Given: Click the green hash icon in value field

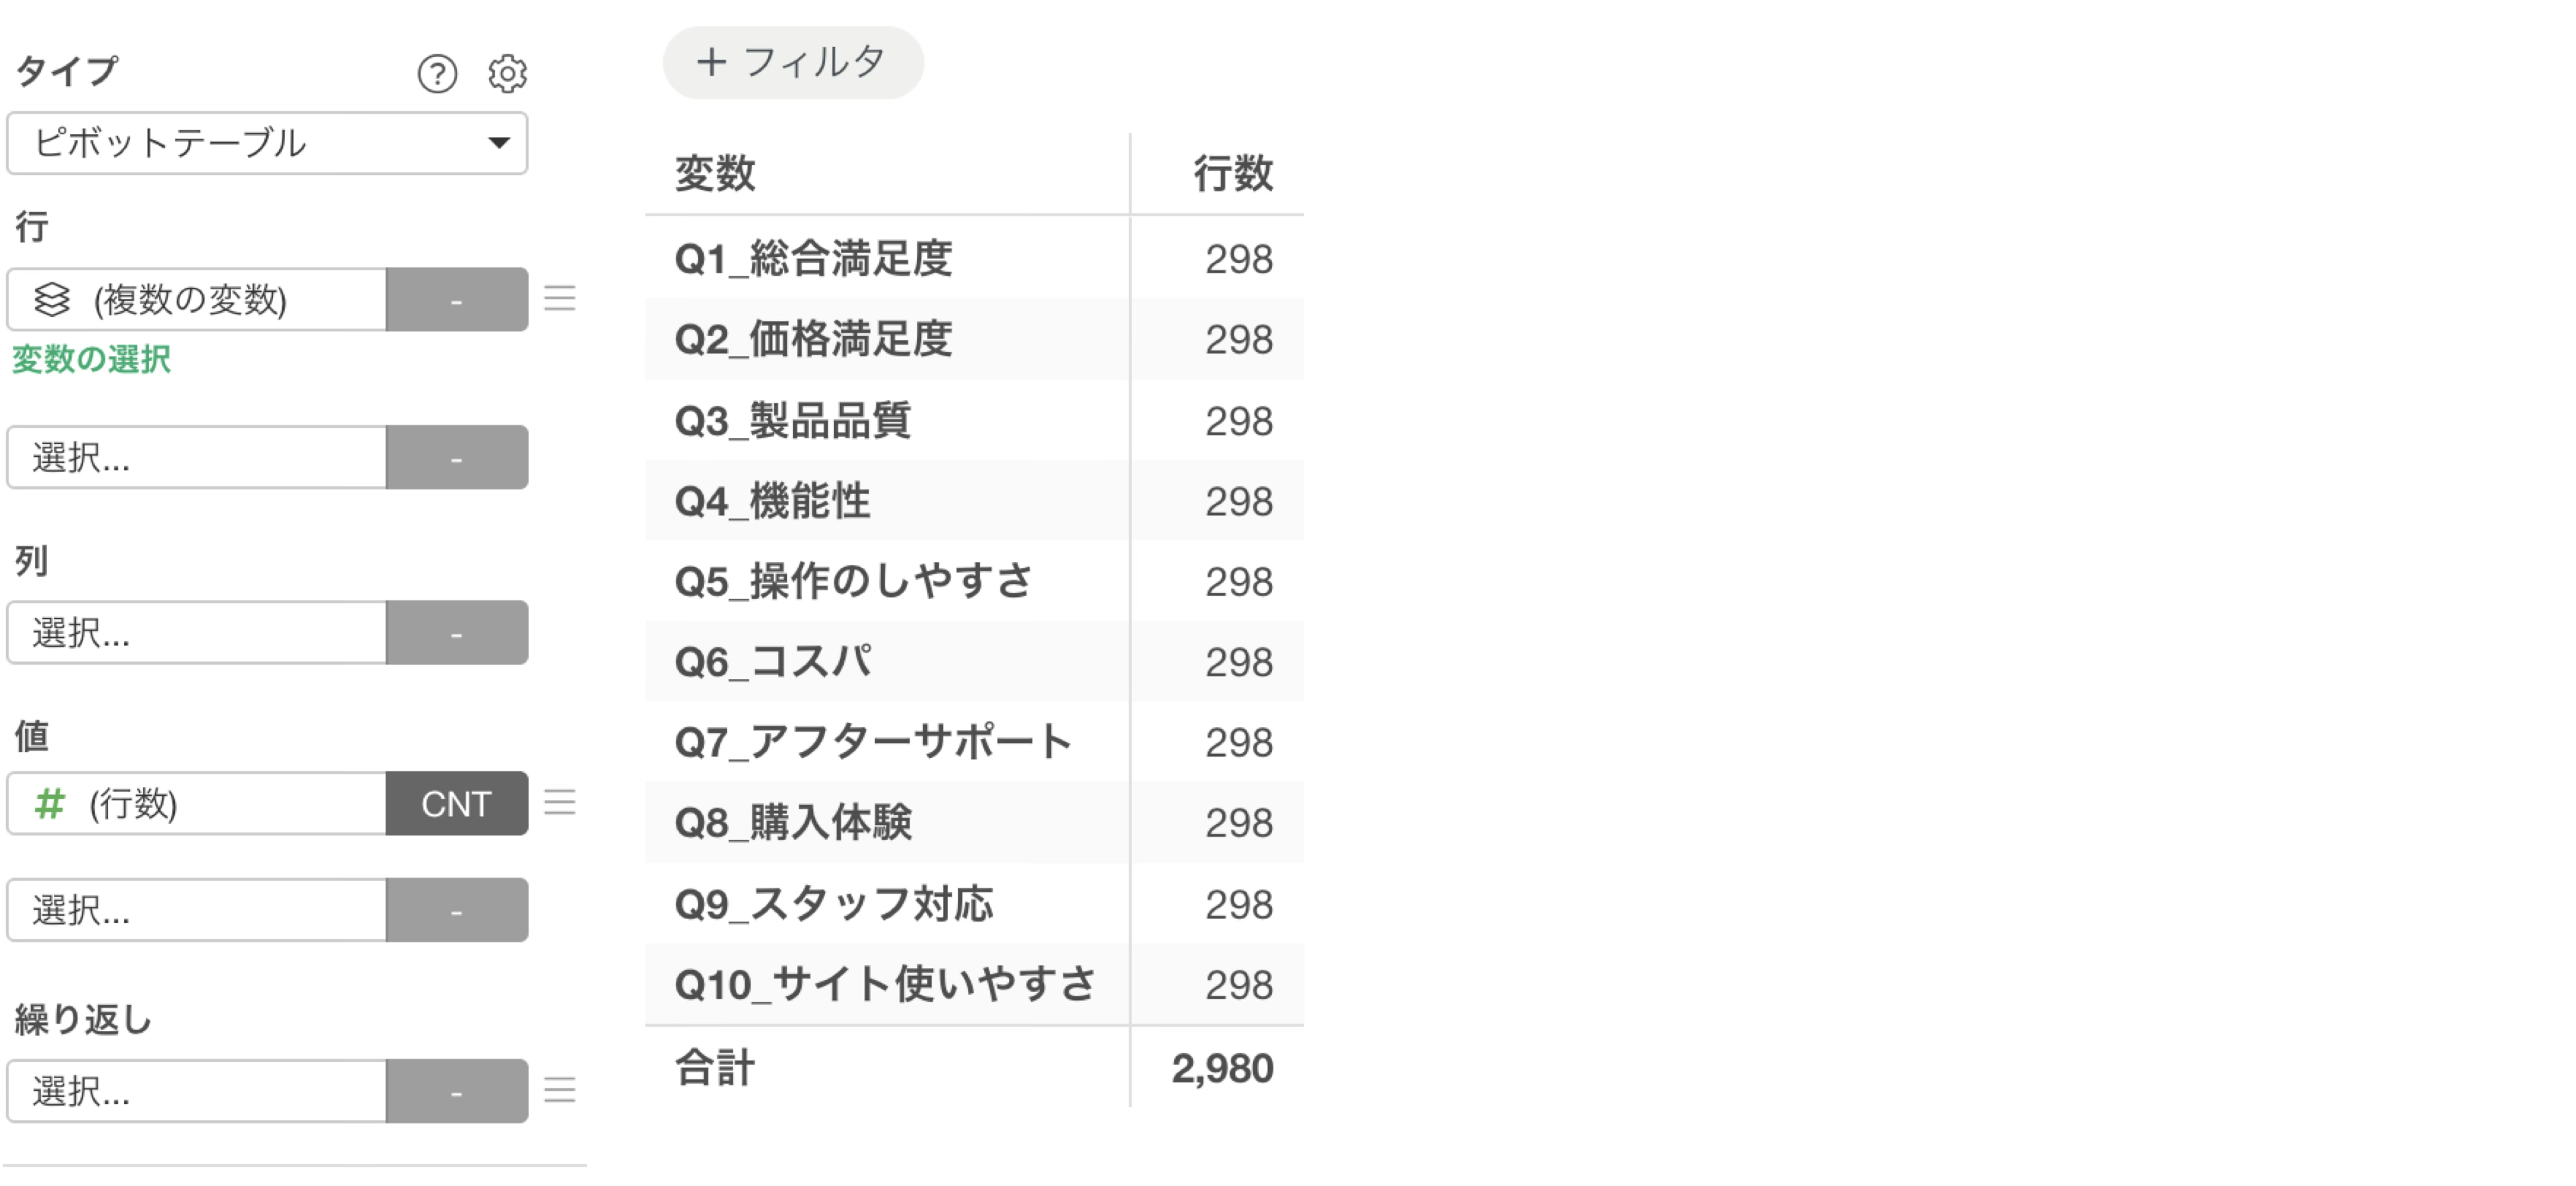Looking at the screenshot, I should click(50, 803).
